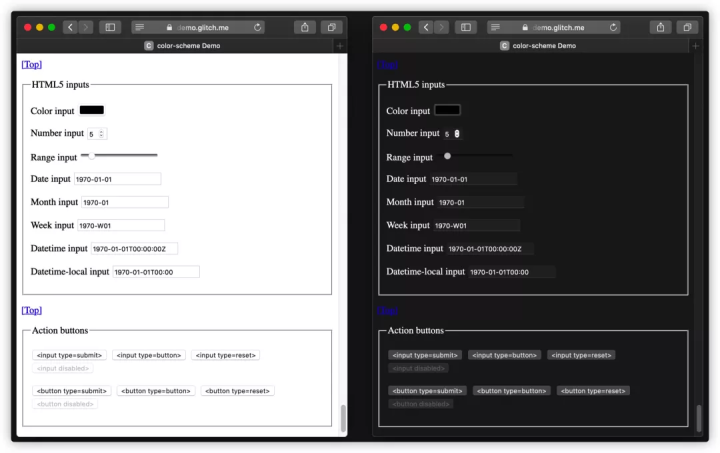
Task: Reload the page in the dark window
Action: coord(614,27)
